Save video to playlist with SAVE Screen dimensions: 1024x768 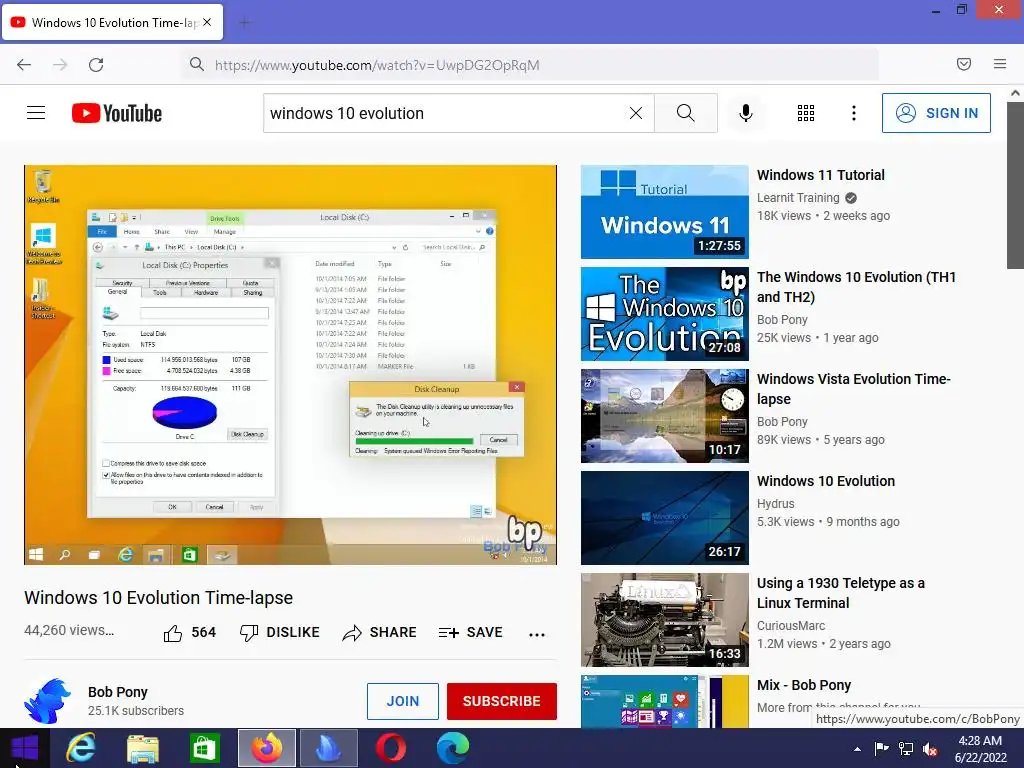(470, 632)
